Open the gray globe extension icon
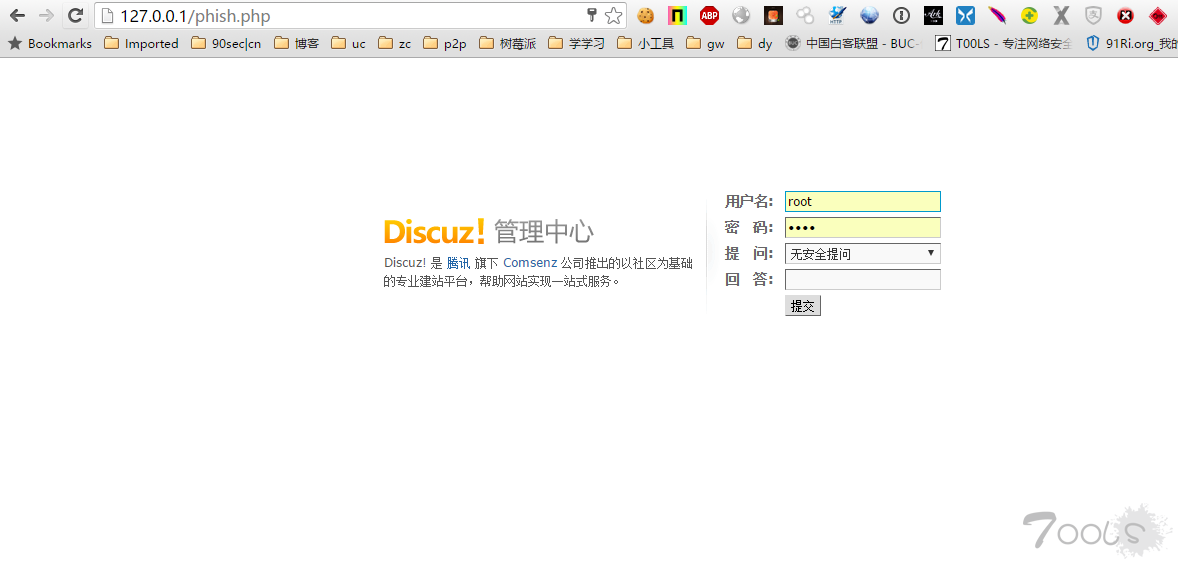This screenshot has height=564, width=1178. coord(742,15)
